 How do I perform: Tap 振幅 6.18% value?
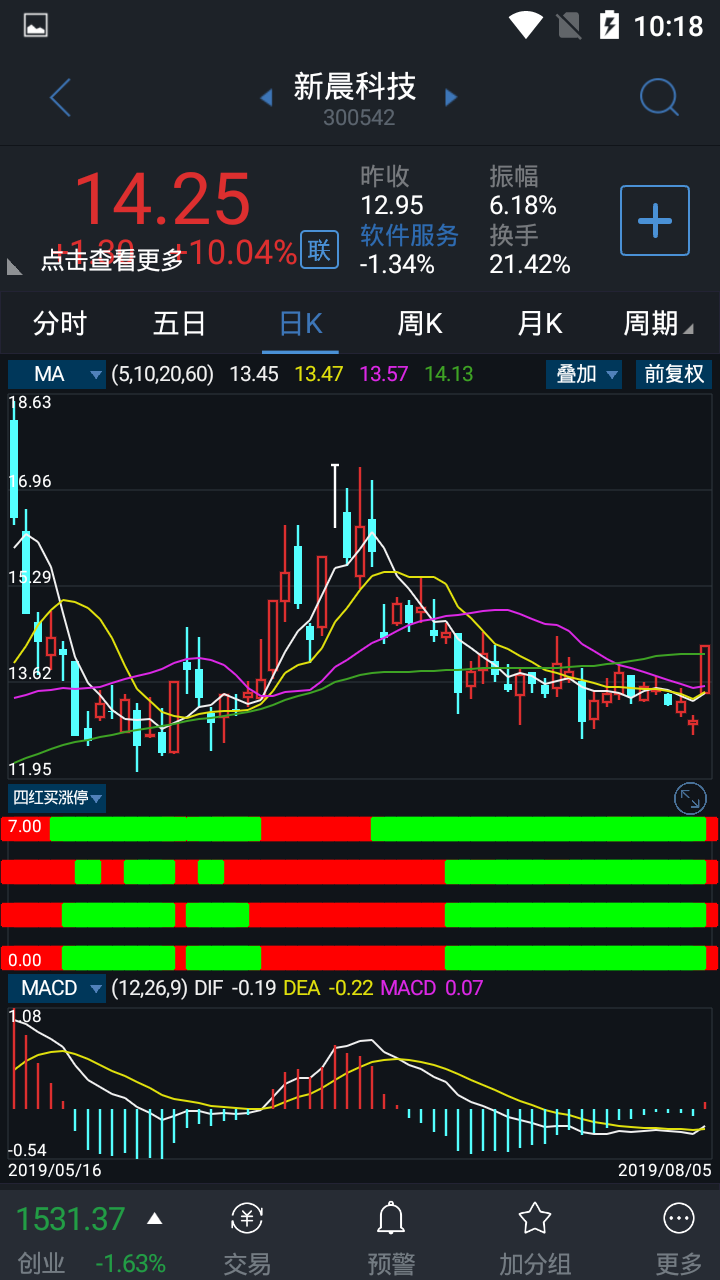(x=522, y=205)
